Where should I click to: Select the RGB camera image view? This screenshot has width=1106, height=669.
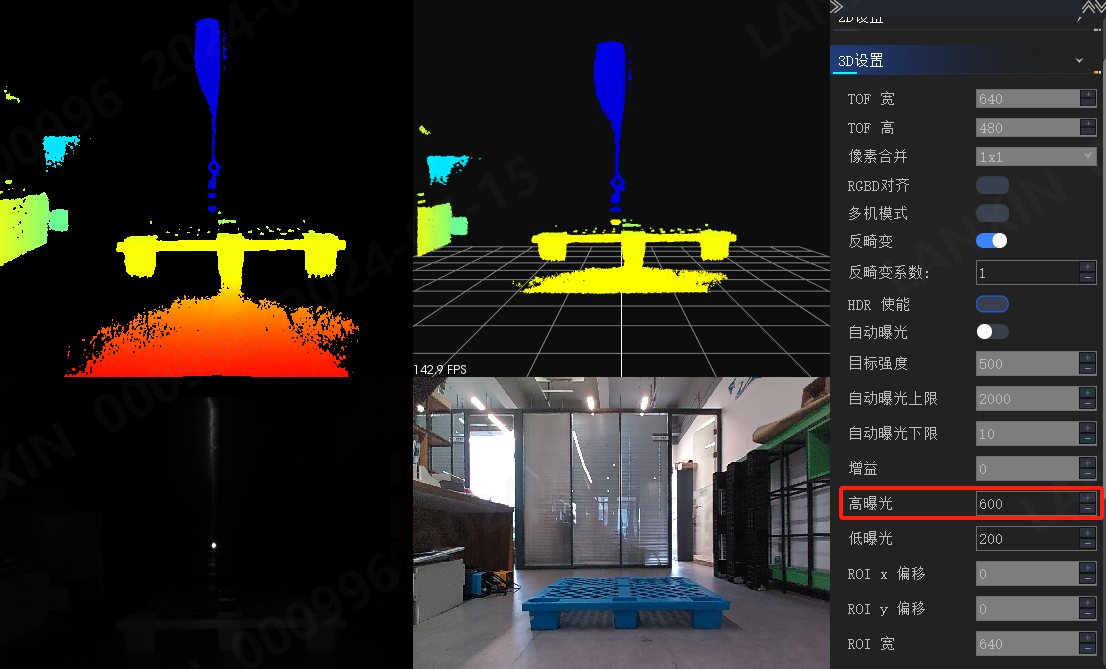point(621,523)
